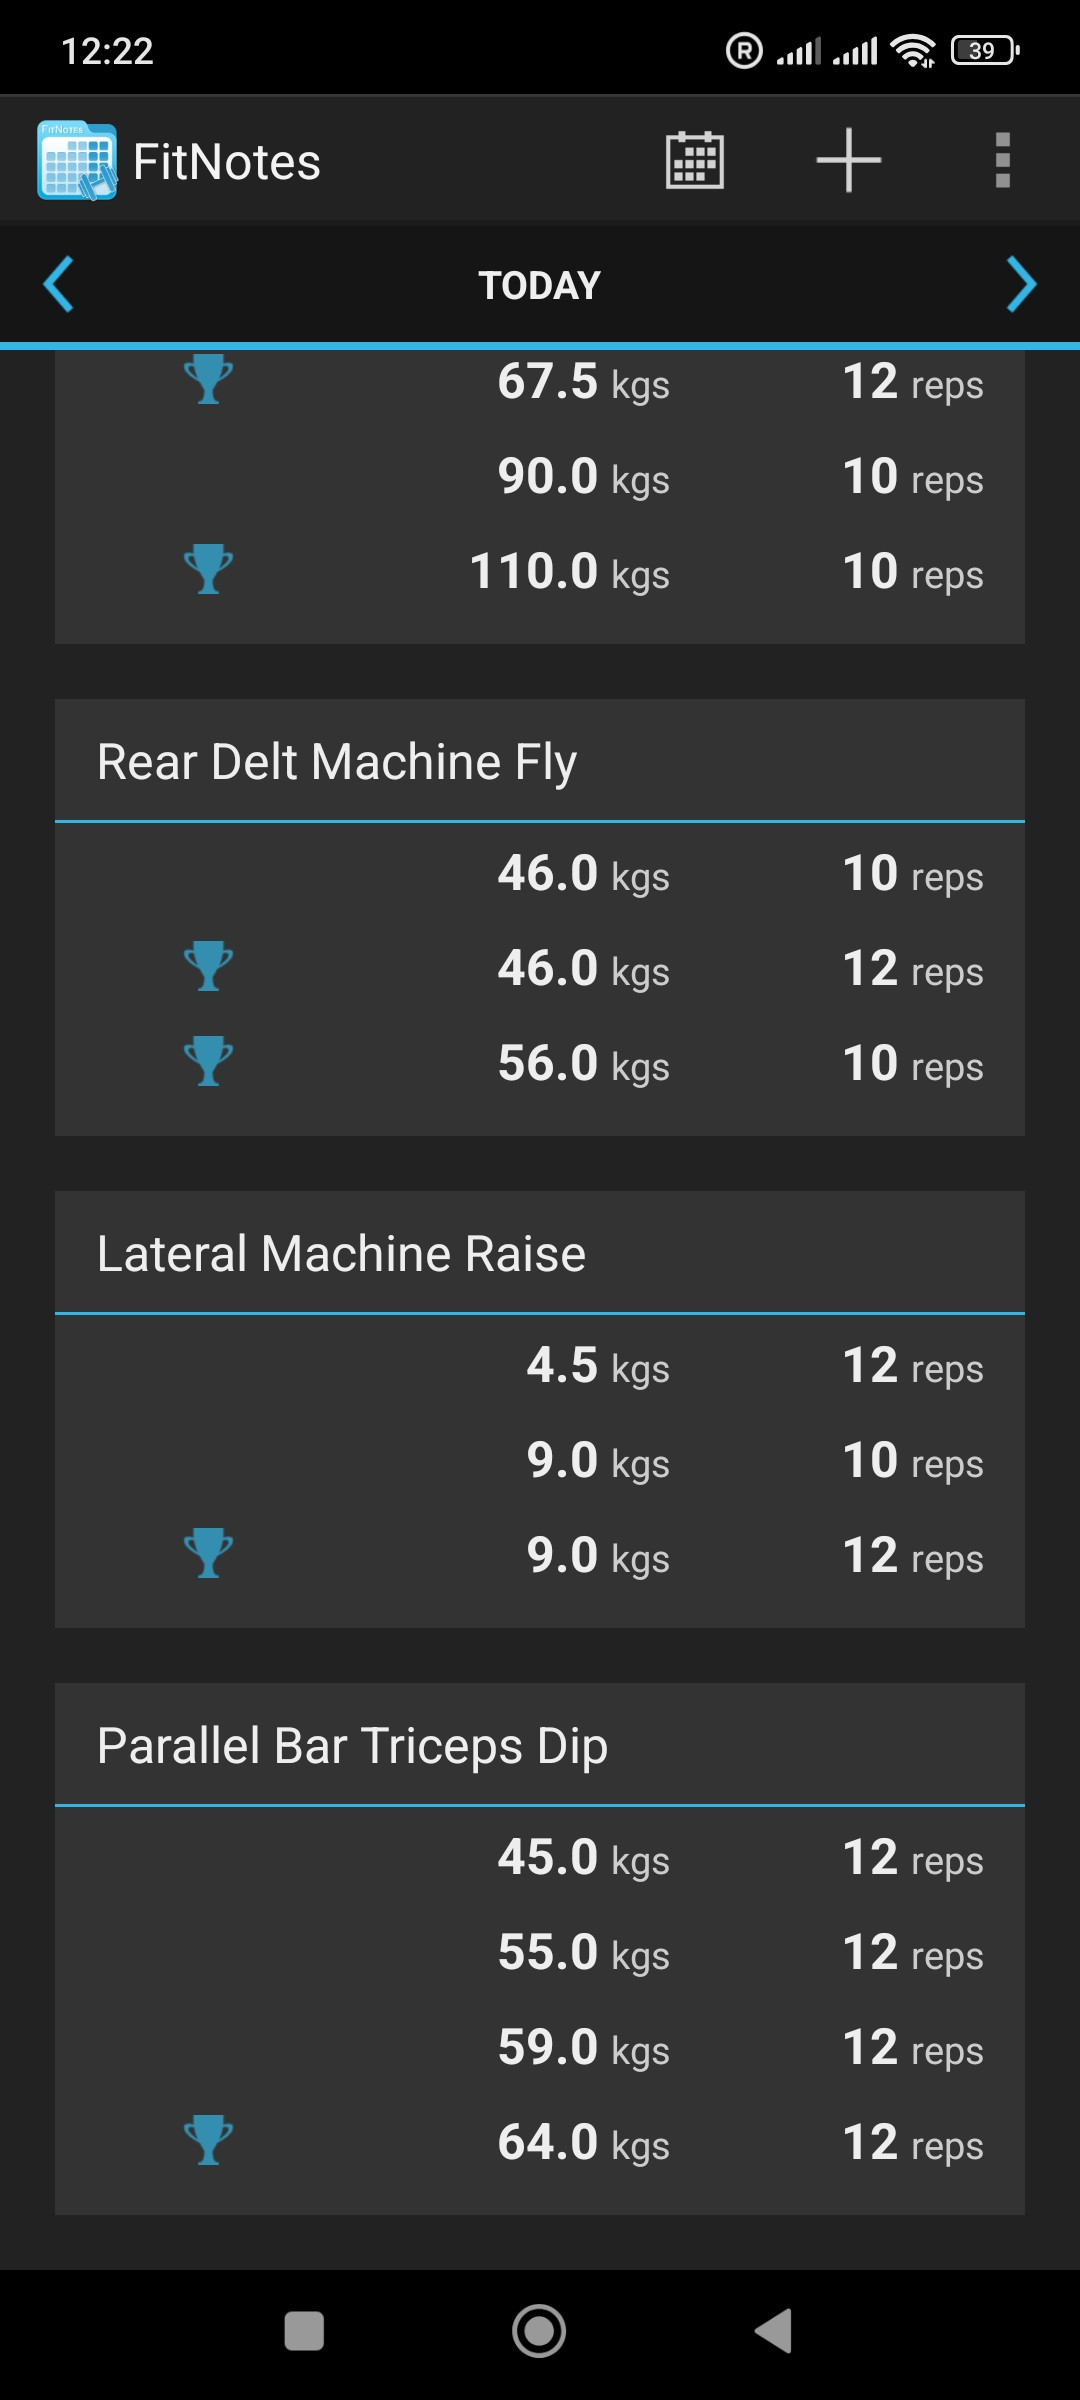Tap trophy icon on 56.0 kgs set
Viewport: 1080px width, 2400px height.
point(208,1062)
